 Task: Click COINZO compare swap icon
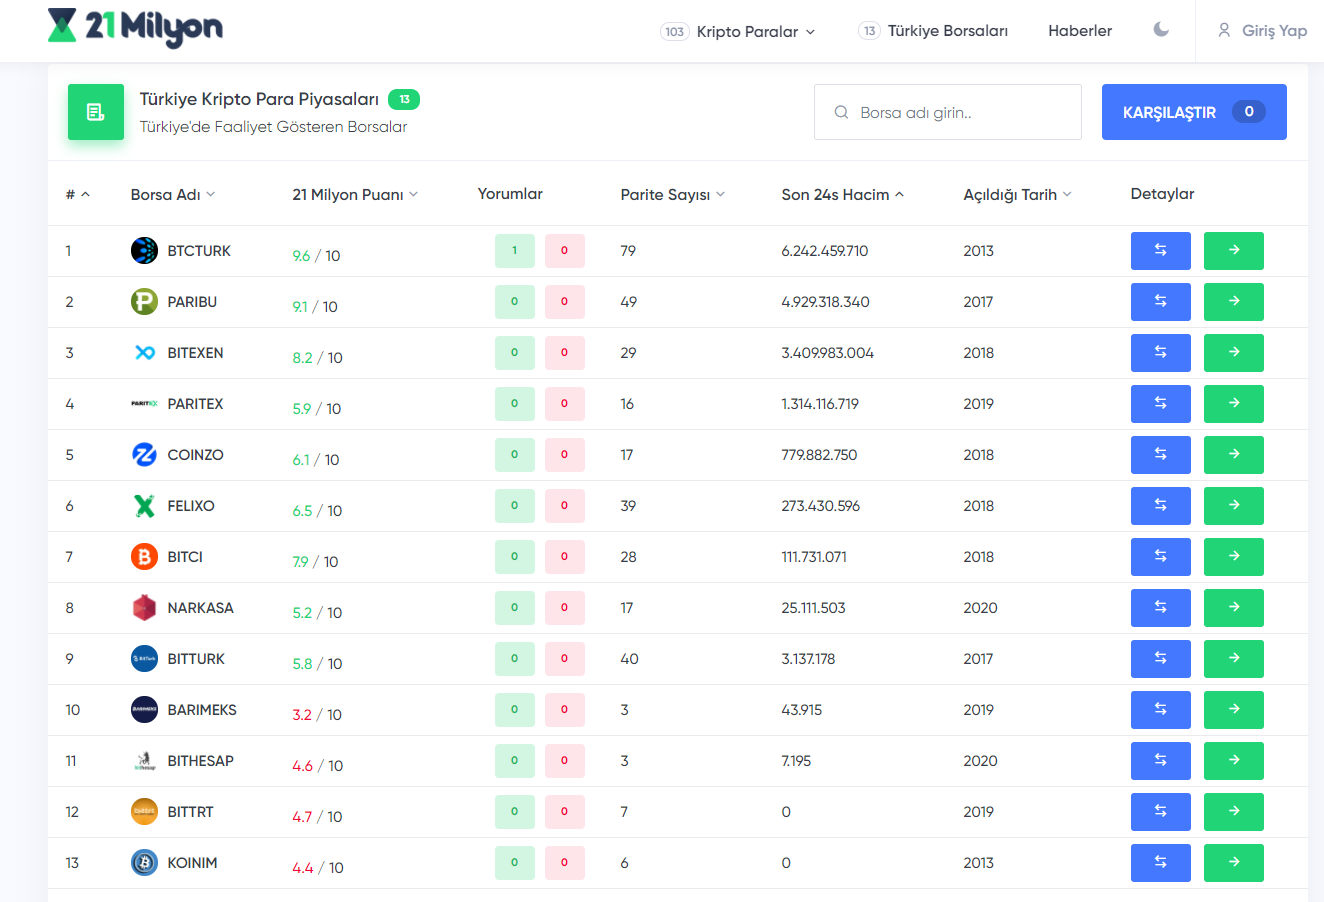(1160, 455)
